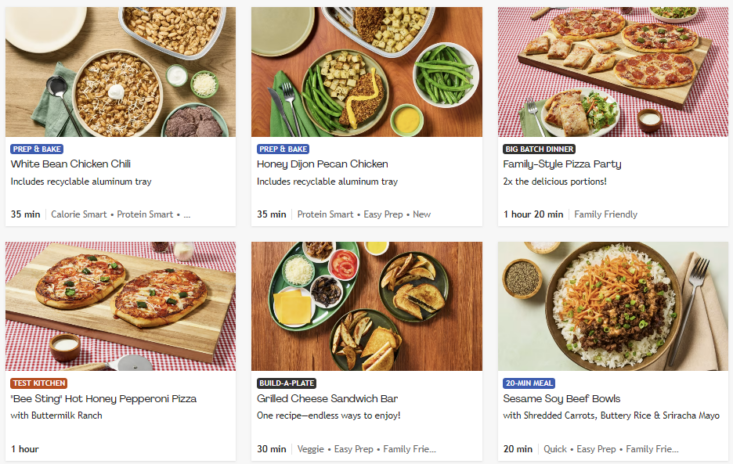Click the Sesame Soy Beef Bowls image
Image resolution: width=733 pixels, height=464 pixels.
click(x=613, y=306)
